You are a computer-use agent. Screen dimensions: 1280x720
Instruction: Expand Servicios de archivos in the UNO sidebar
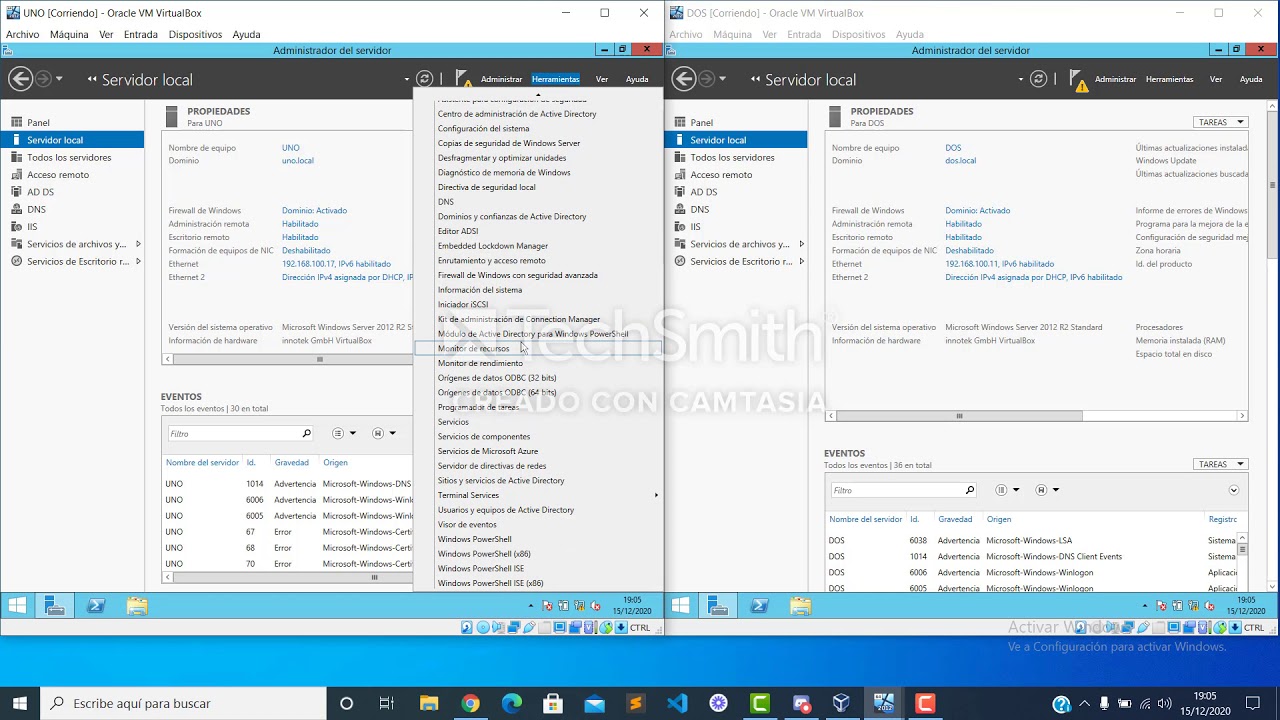(138, 244)
